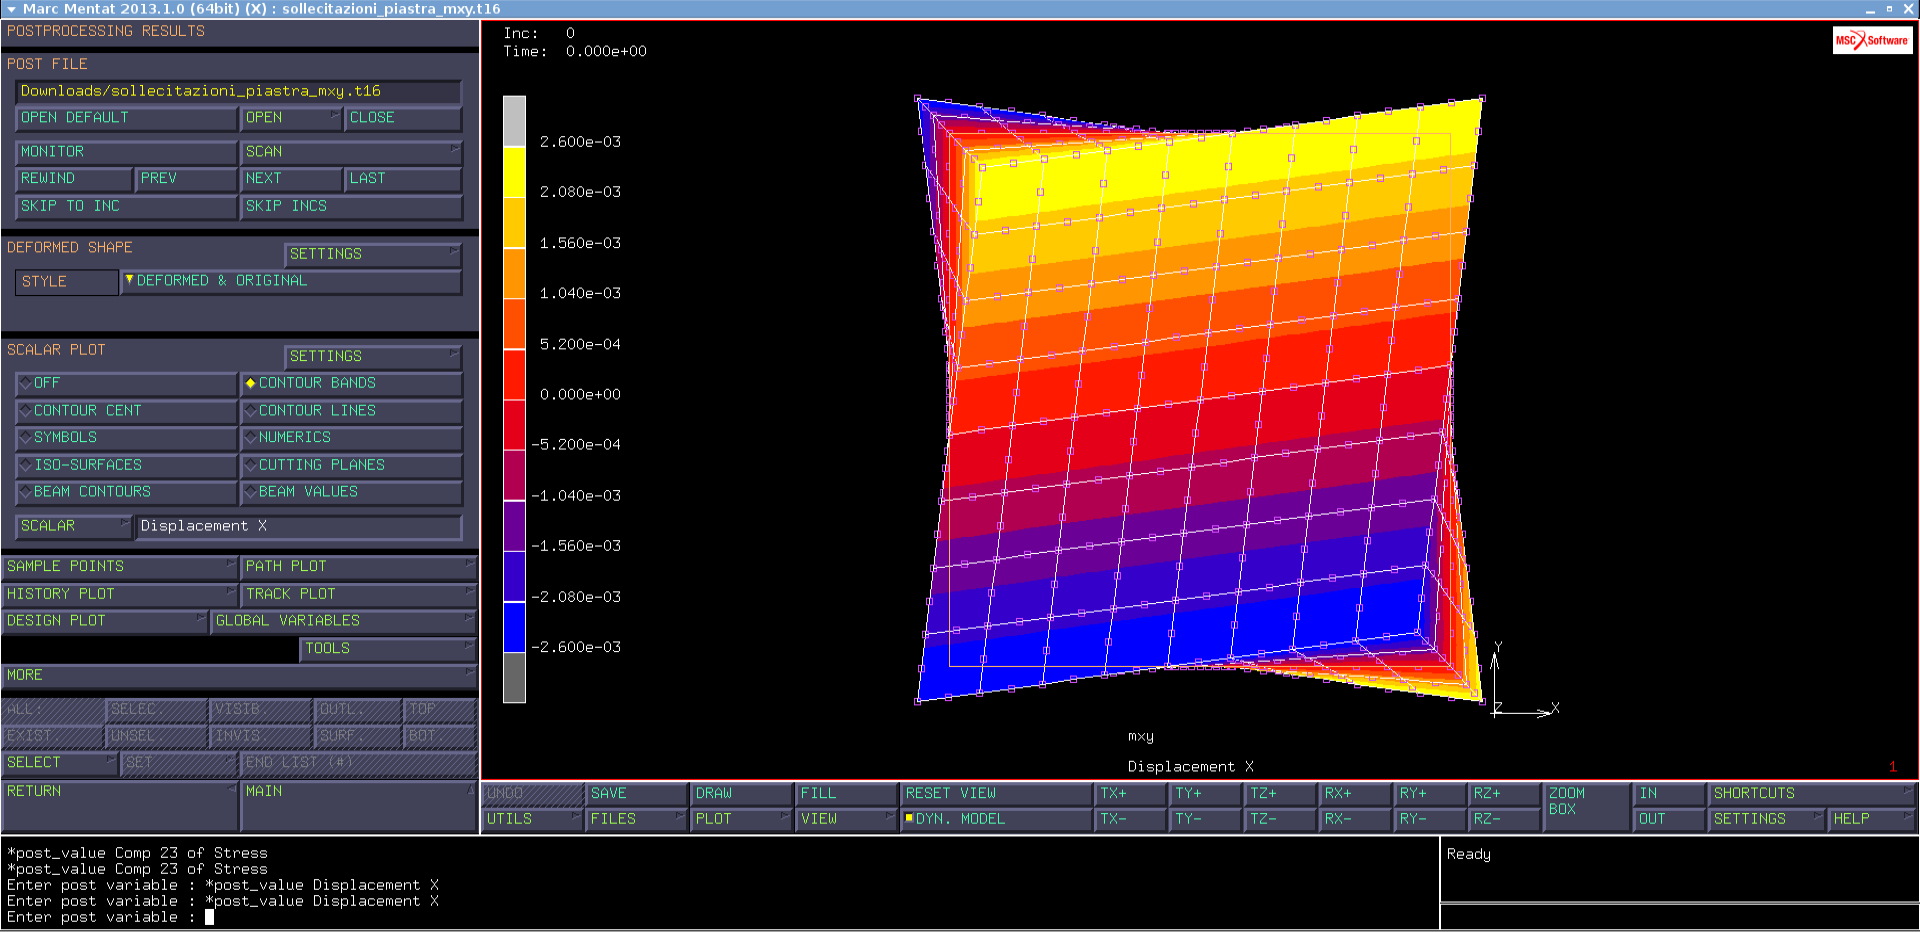The width and height of the screenshot is (1920, 932).
Task: Select CONTOUR LINES plot mode
Action: 350,411
